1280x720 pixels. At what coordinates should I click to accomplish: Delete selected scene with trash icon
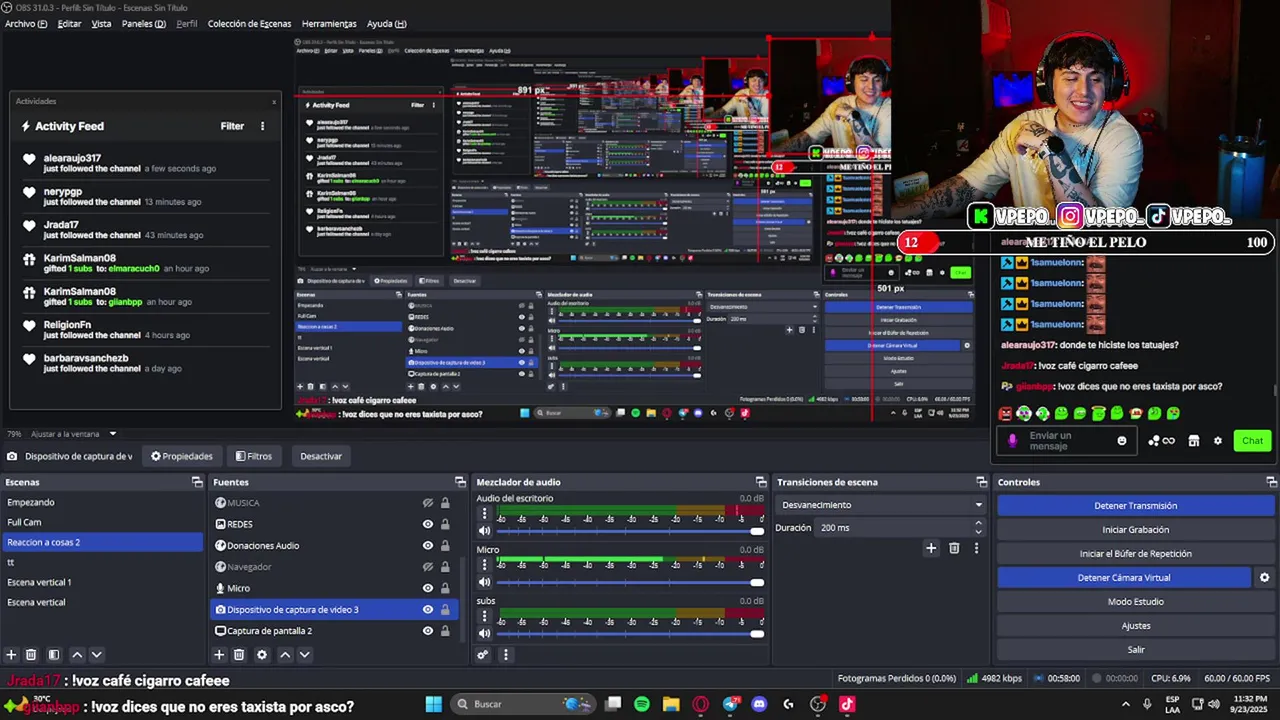(31, 655)
